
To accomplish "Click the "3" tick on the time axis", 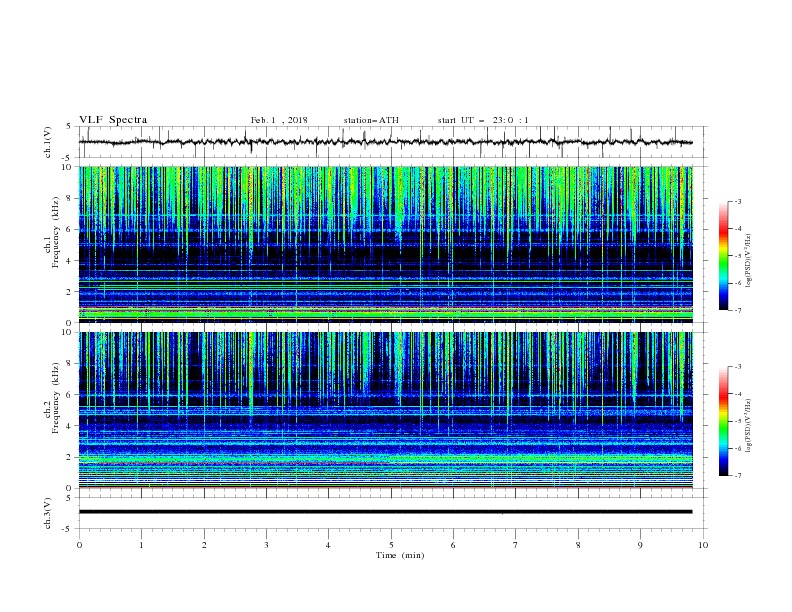I will pos(266,545).
